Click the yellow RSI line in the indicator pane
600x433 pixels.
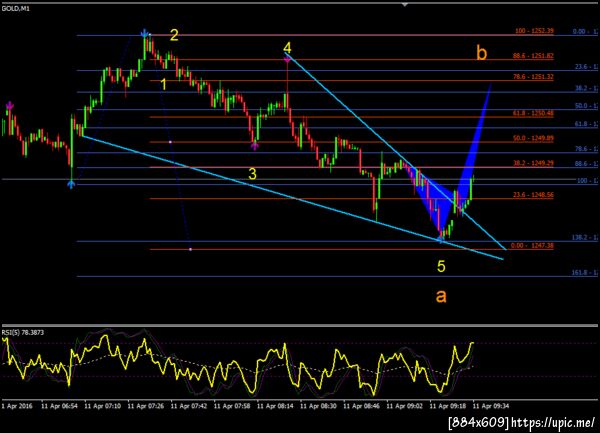coord(237,365)
